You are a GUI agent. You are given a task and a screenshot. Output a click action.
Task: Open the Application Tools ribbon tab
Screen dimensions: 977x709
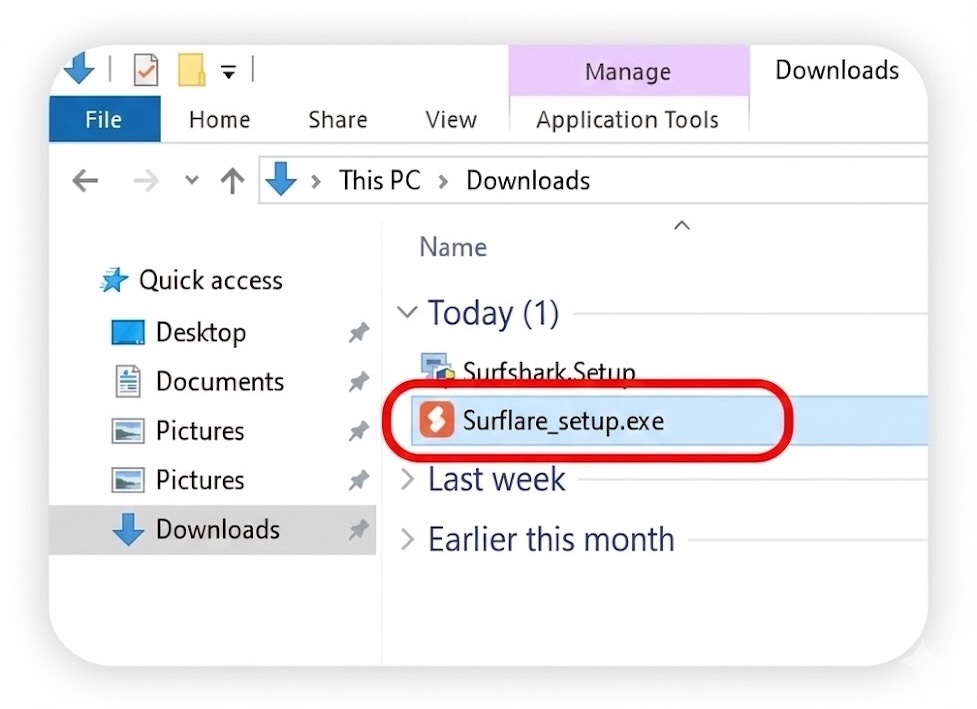click(x=627, y=119)
